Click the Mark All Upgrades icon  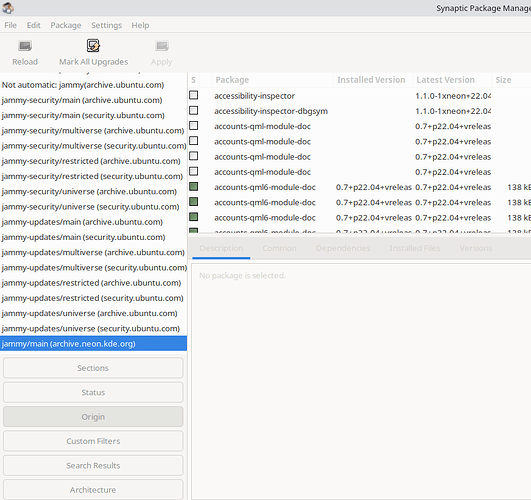93,46
